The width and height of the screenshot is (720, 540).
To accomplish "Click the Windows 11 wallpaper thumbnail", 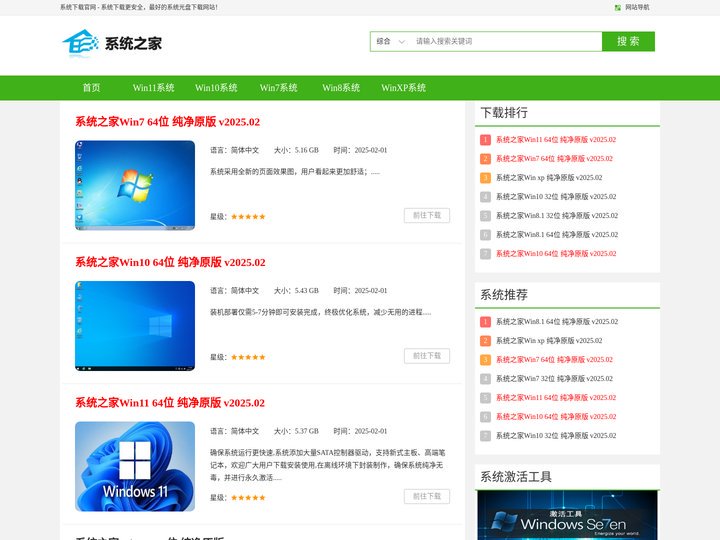I will coord(135,466).
